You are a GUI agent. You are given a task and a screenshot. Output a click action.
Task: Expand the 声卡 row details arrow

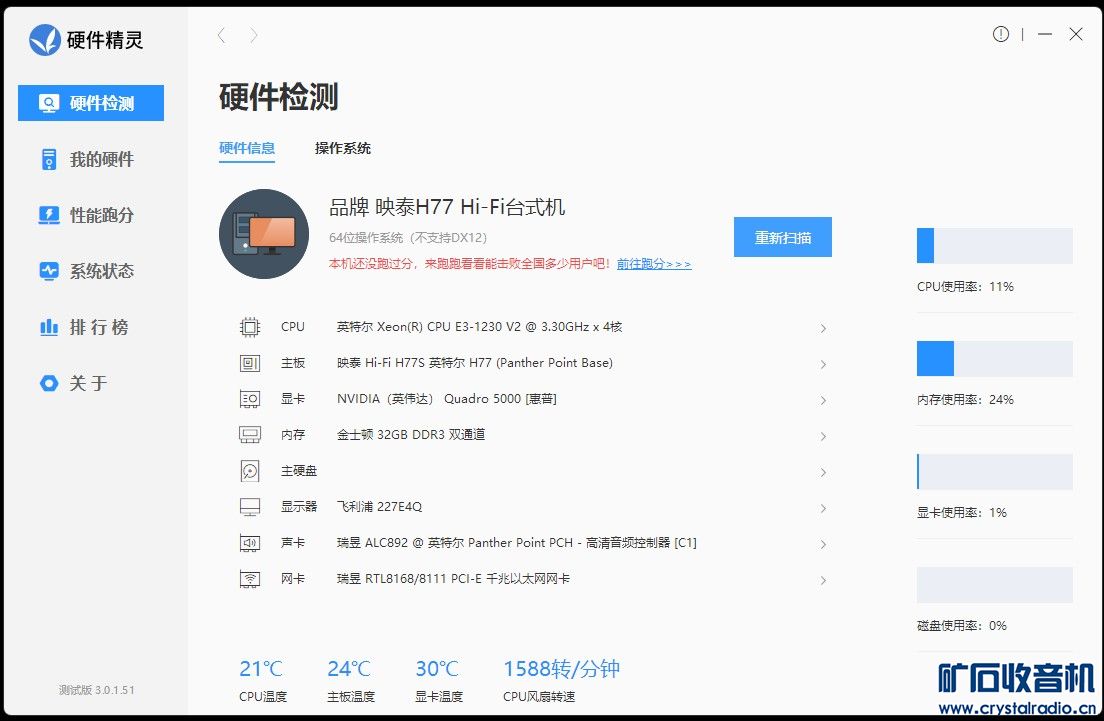(x=823, y=544)
